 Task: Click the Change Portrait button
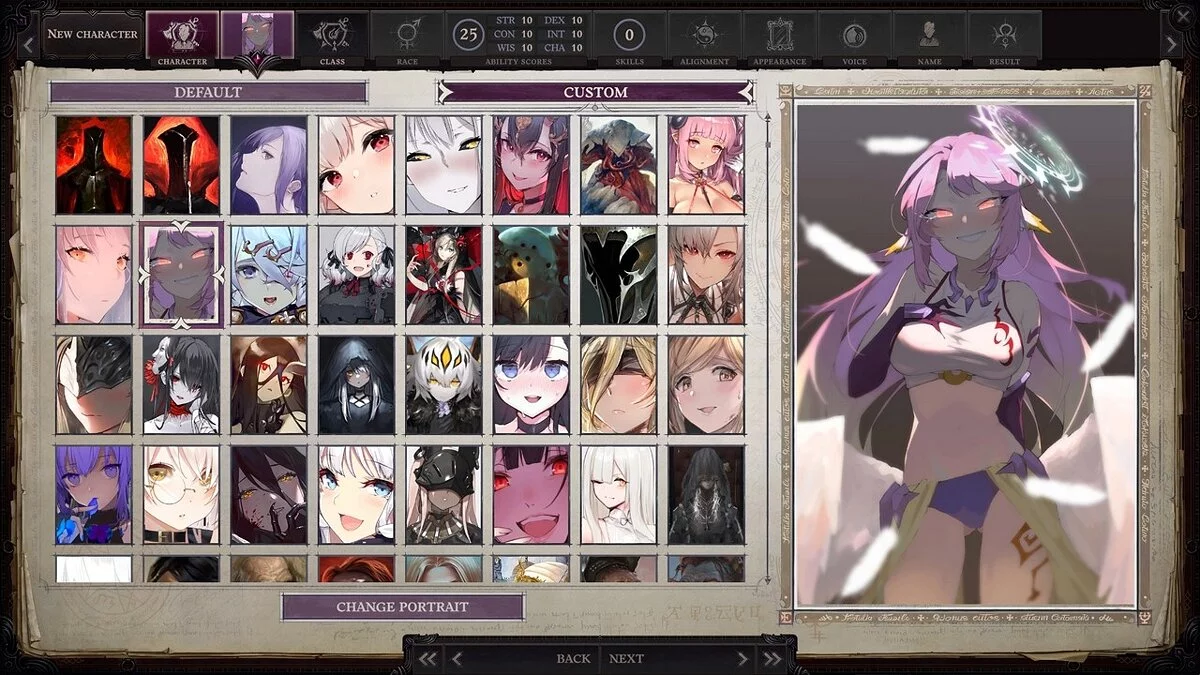(402, 607)
